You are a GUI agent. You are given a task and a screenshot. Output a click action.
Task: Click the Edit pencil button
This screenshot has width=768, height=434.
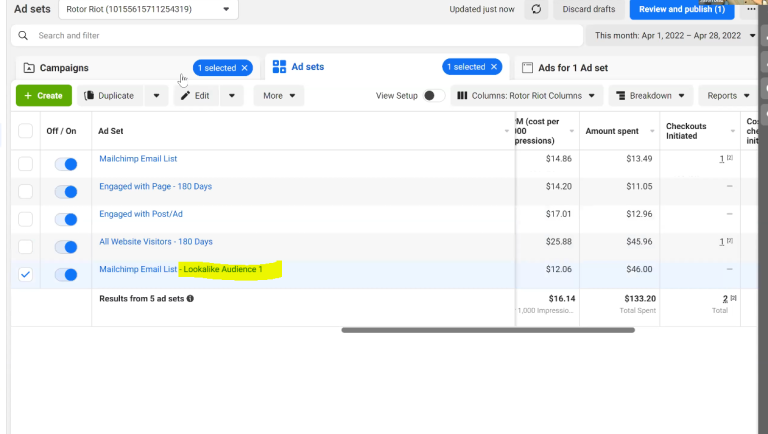[195, 96]
